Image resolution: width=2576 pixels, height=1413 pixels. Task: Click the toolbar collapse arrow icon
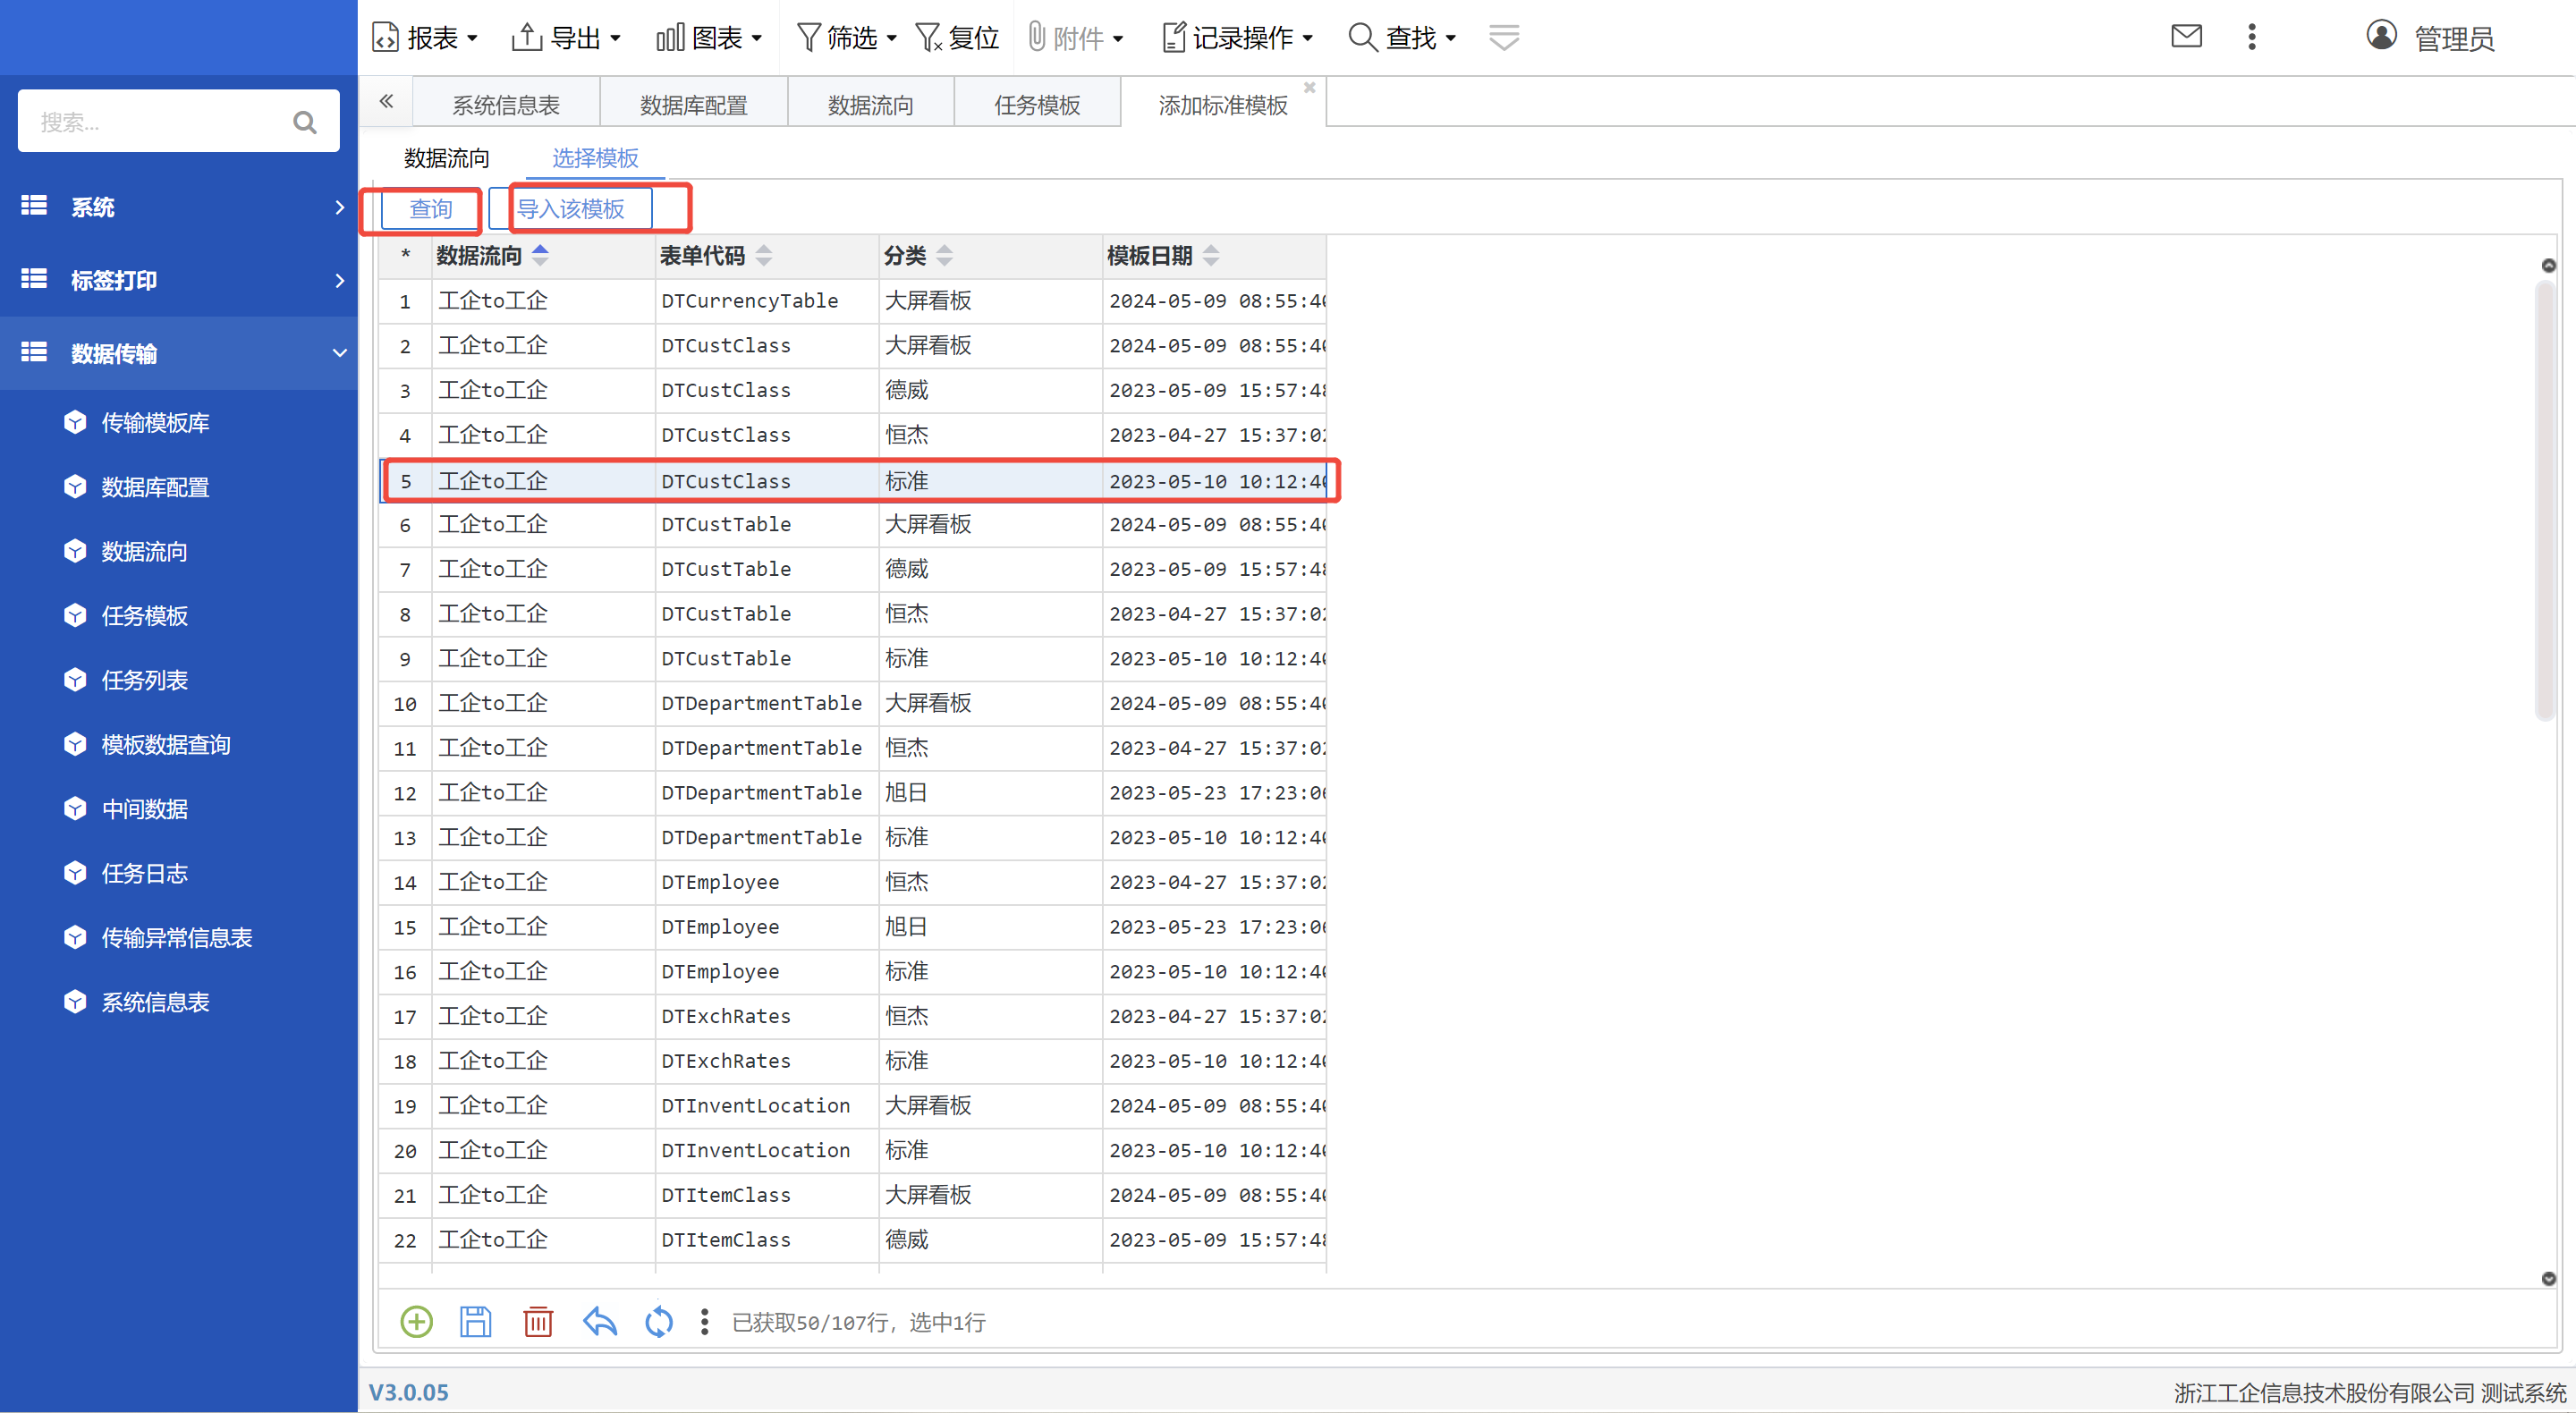[x=1504, y=38]
